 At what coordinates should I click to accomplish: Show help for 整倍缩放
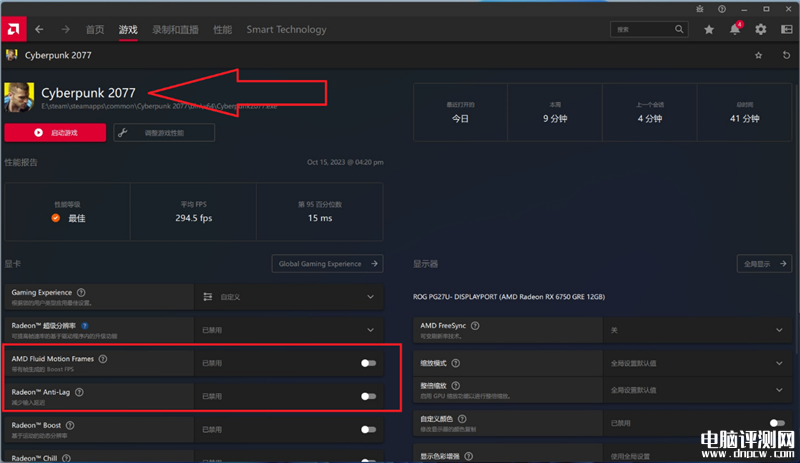456,385
